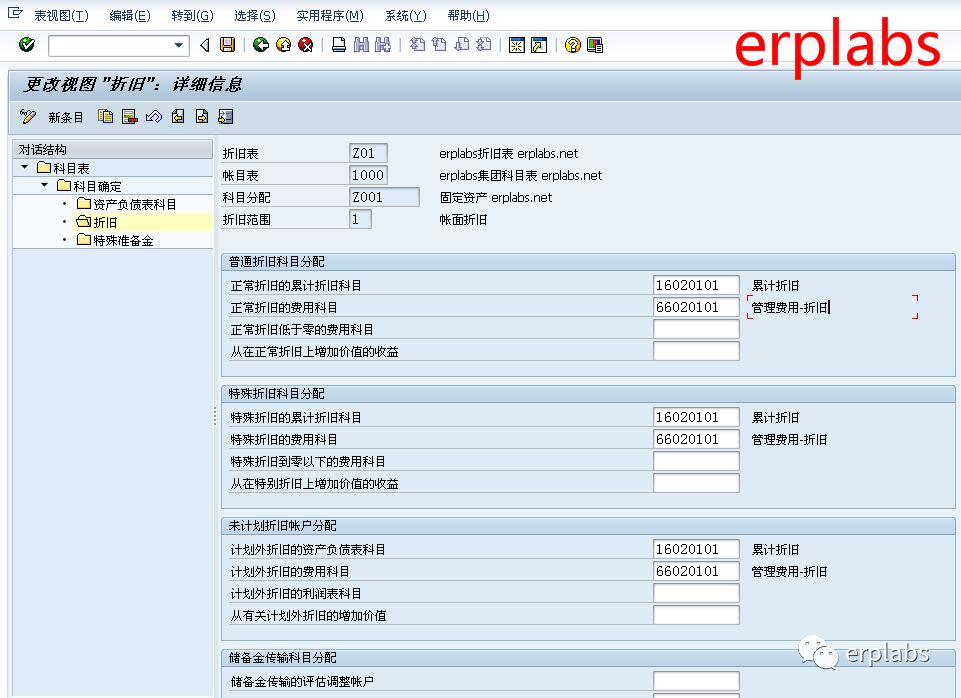Click the Customize Local Layout icon
The width and height of the screenshot is (961, 698).
tap(594, 45)
